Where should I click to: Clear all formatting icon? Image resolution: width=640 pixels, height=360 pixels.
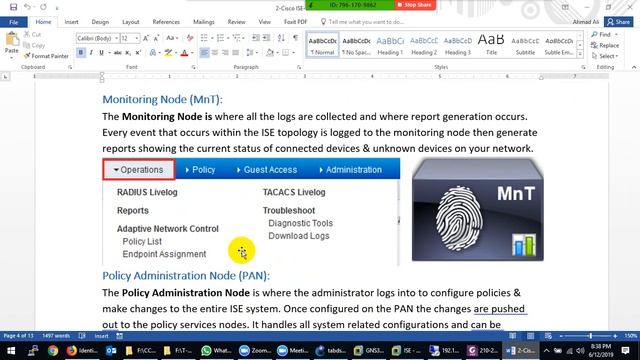pyautogui.click(x=190, y=38)
